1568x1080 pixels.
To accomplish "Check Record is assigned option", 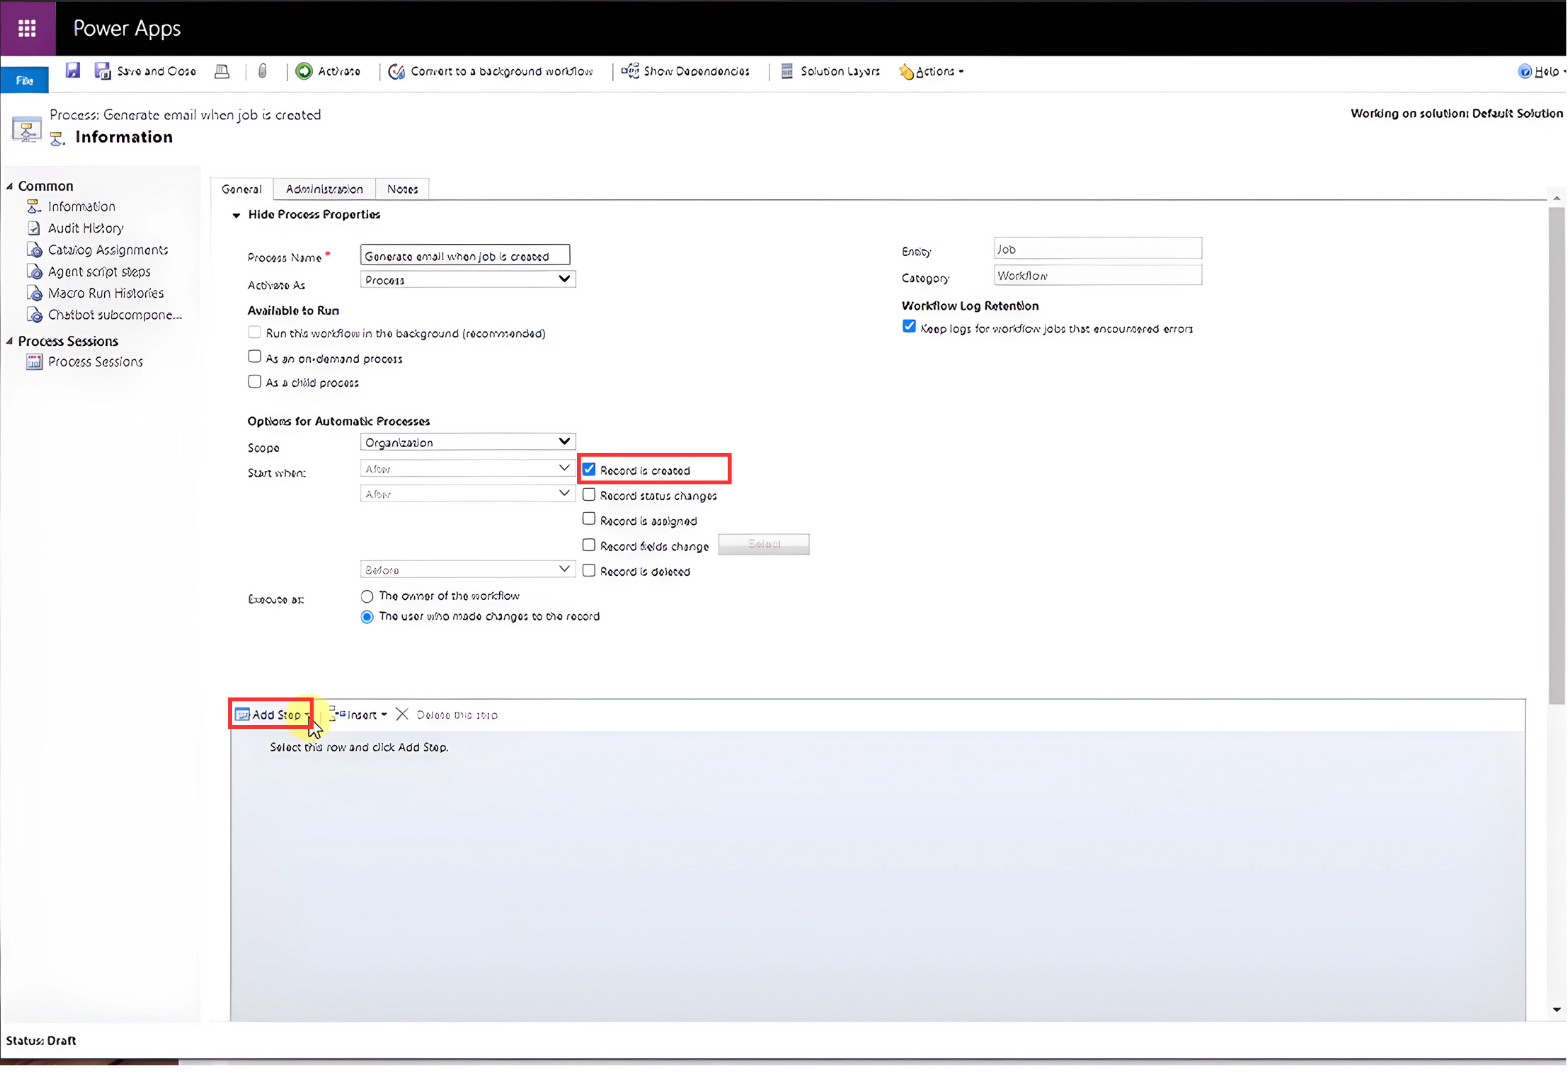I will 589,519.
